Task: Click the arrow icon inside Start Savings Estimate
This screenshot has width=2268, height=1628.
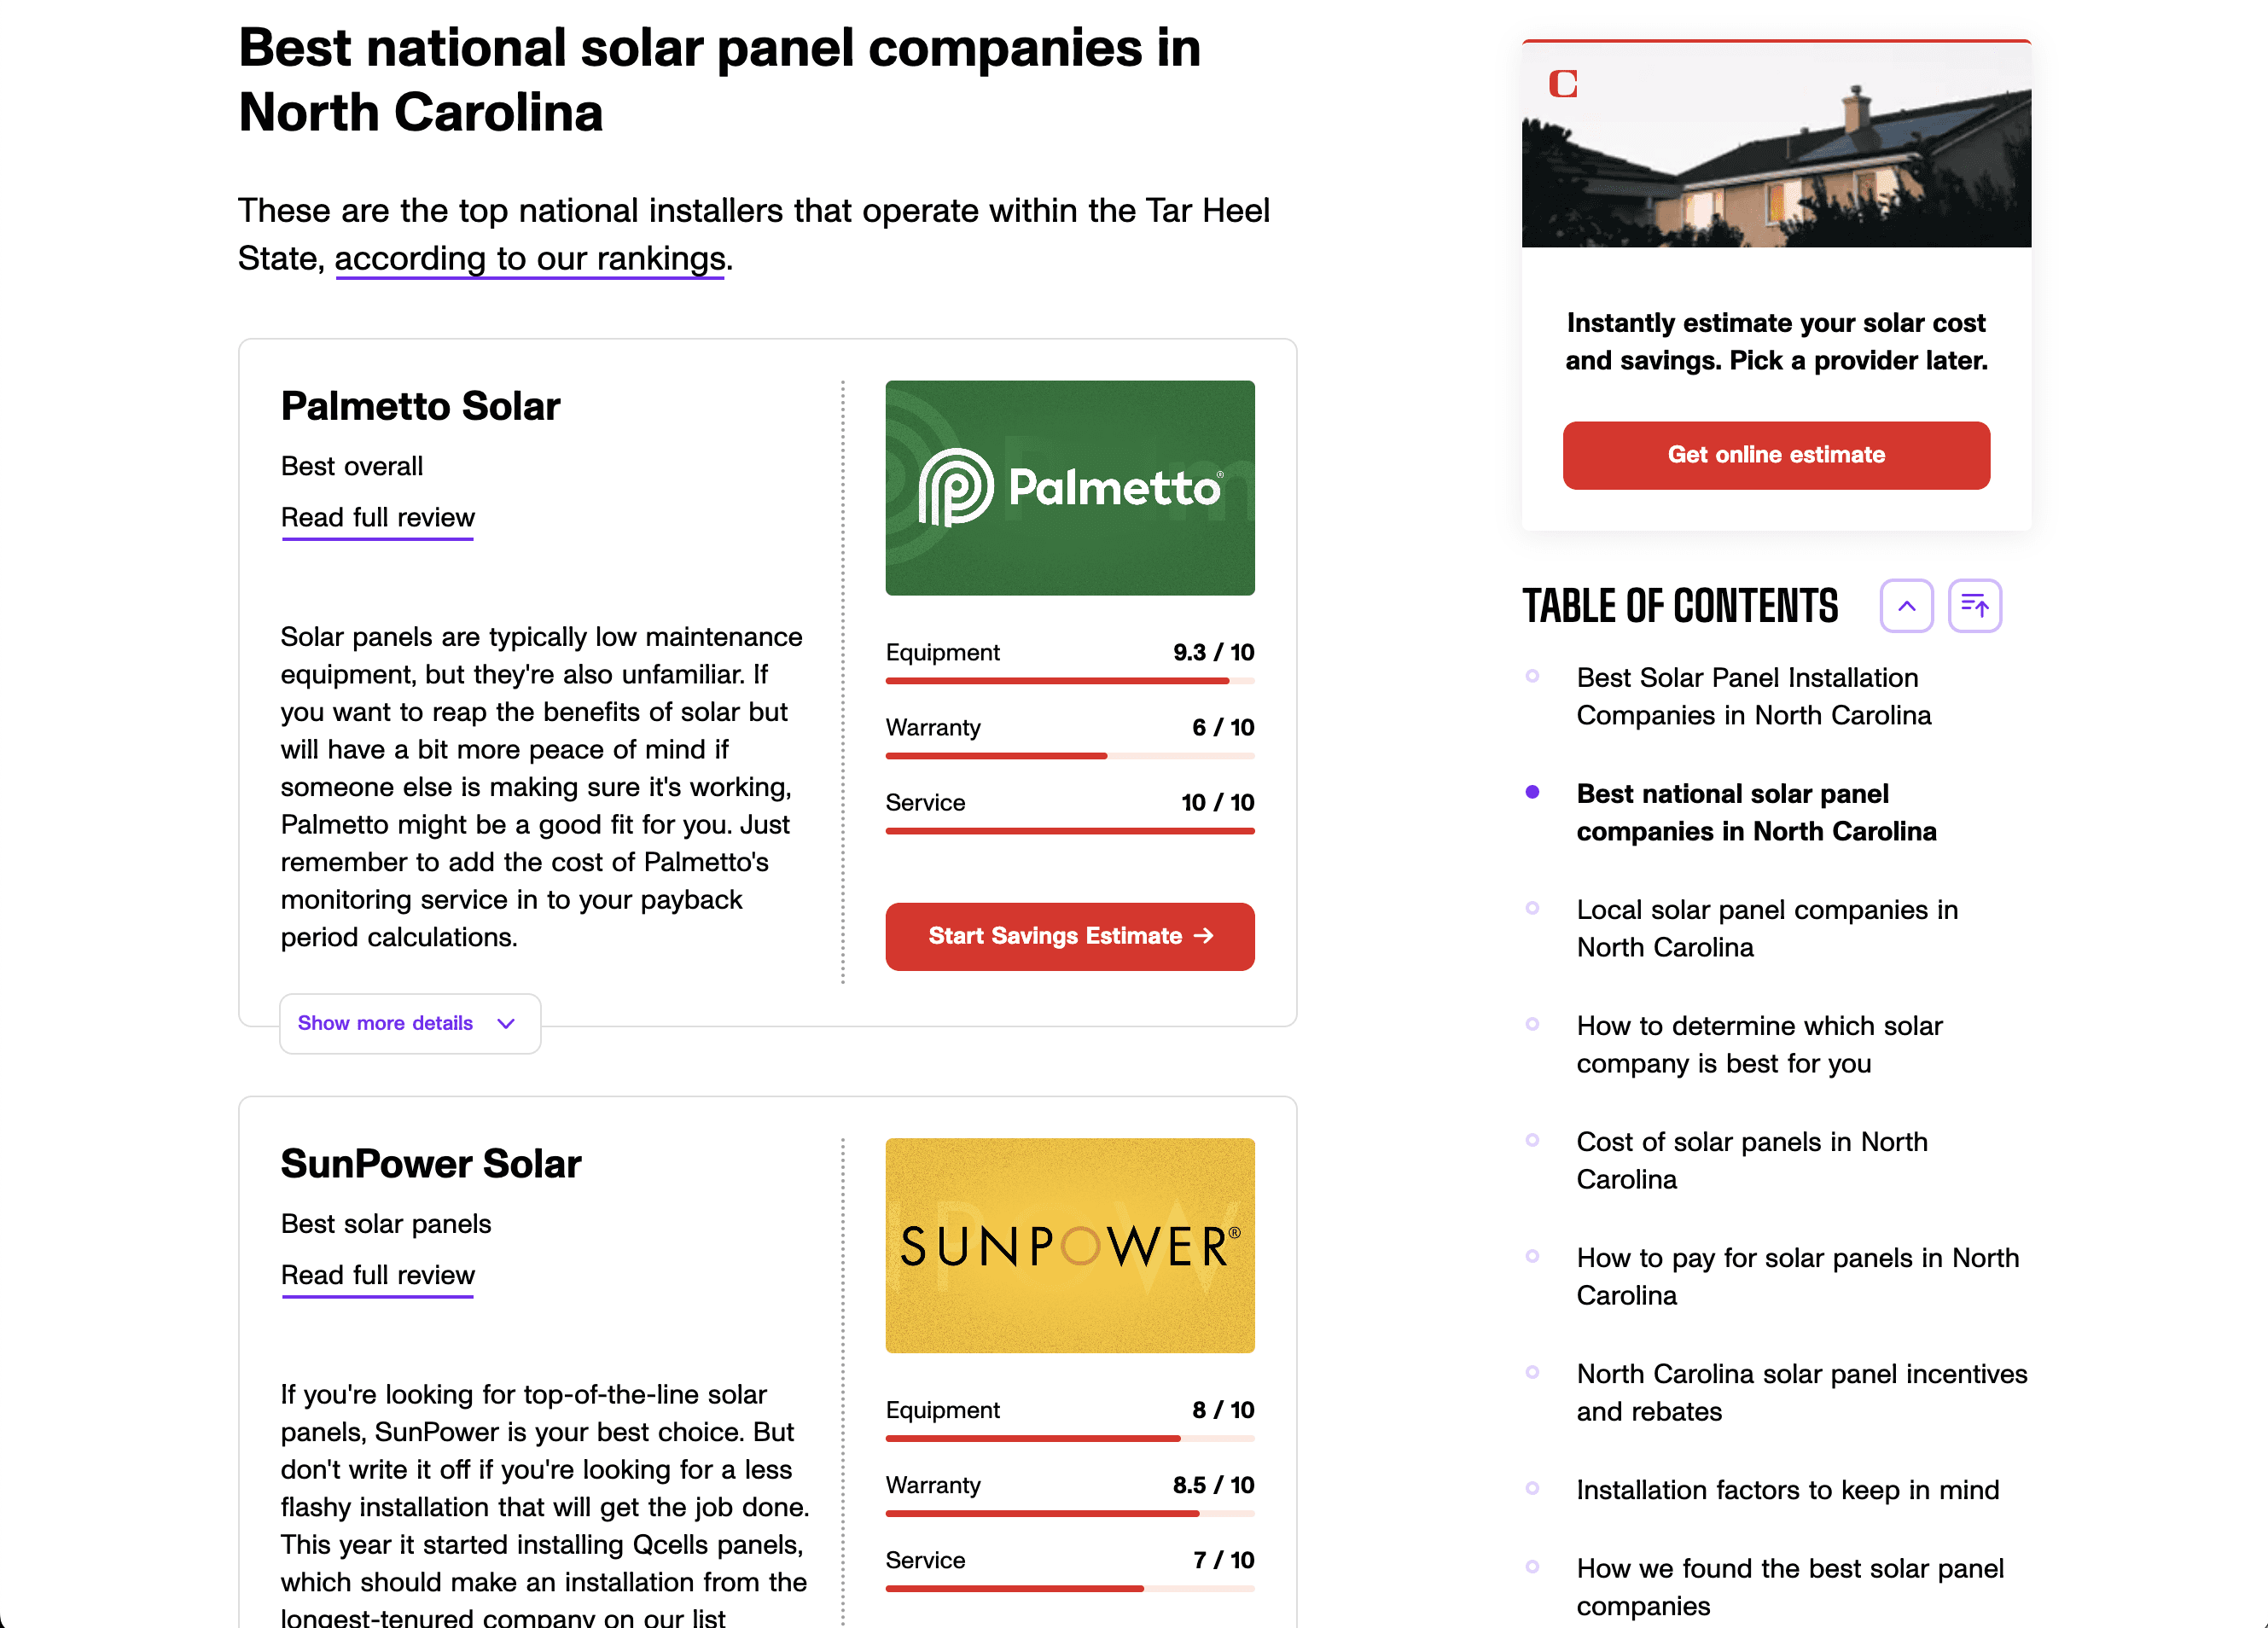Action: pos(1205,936)
